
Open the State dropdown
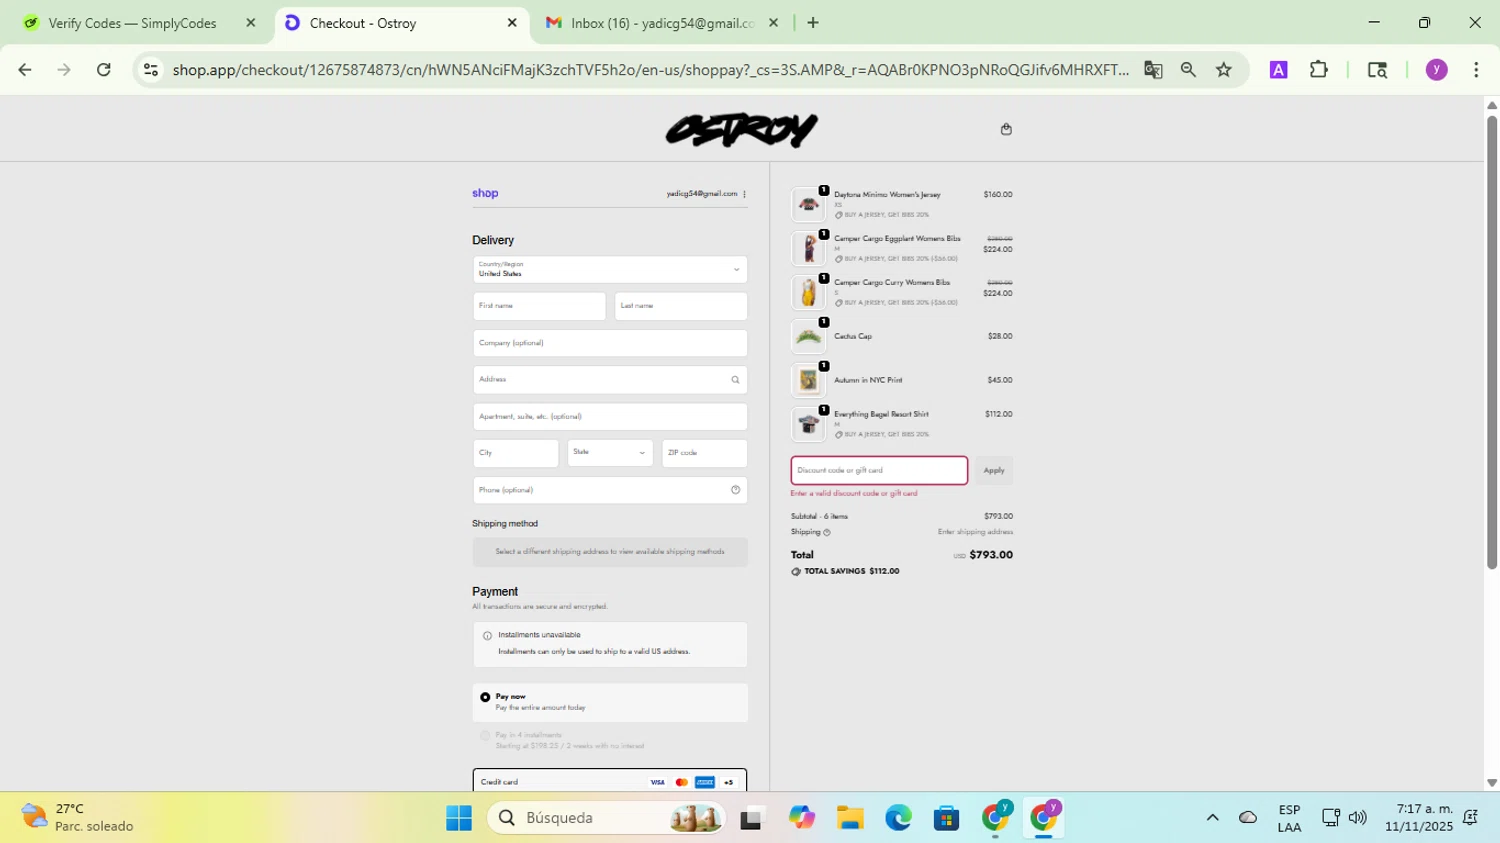610,453
